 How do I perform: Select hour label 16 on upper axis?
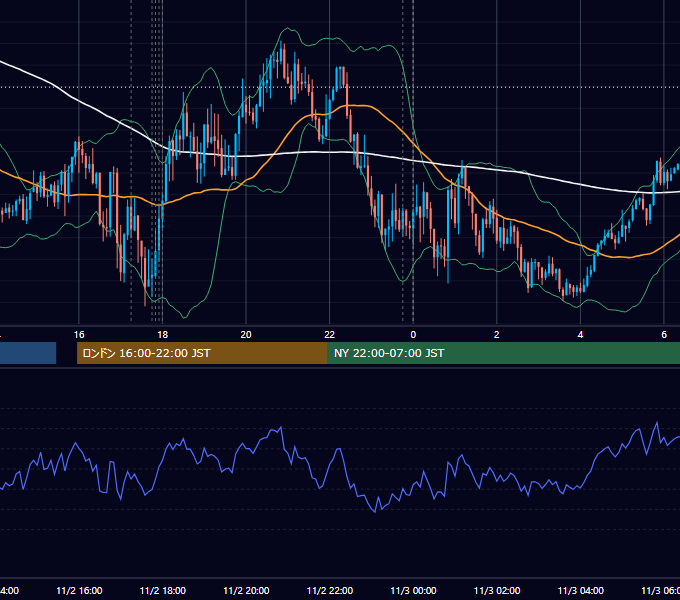79,335
